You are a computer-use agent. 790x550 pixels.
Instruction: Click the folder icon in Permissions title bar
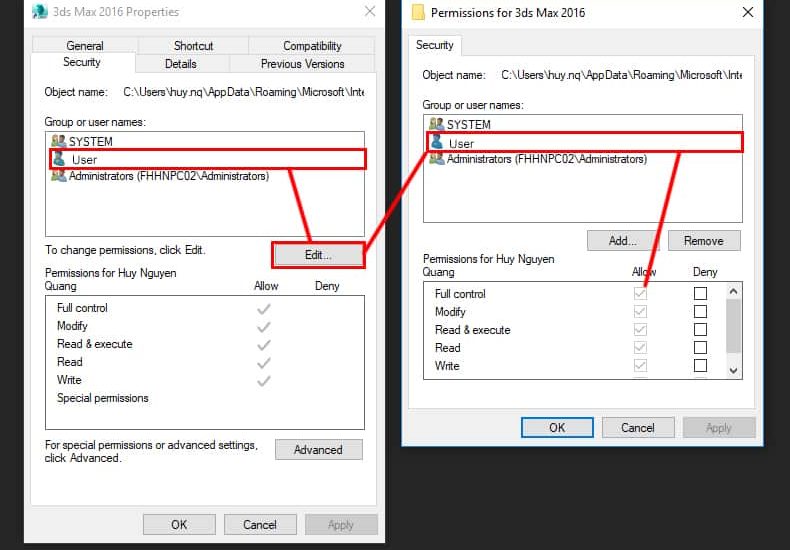point(418,13)
